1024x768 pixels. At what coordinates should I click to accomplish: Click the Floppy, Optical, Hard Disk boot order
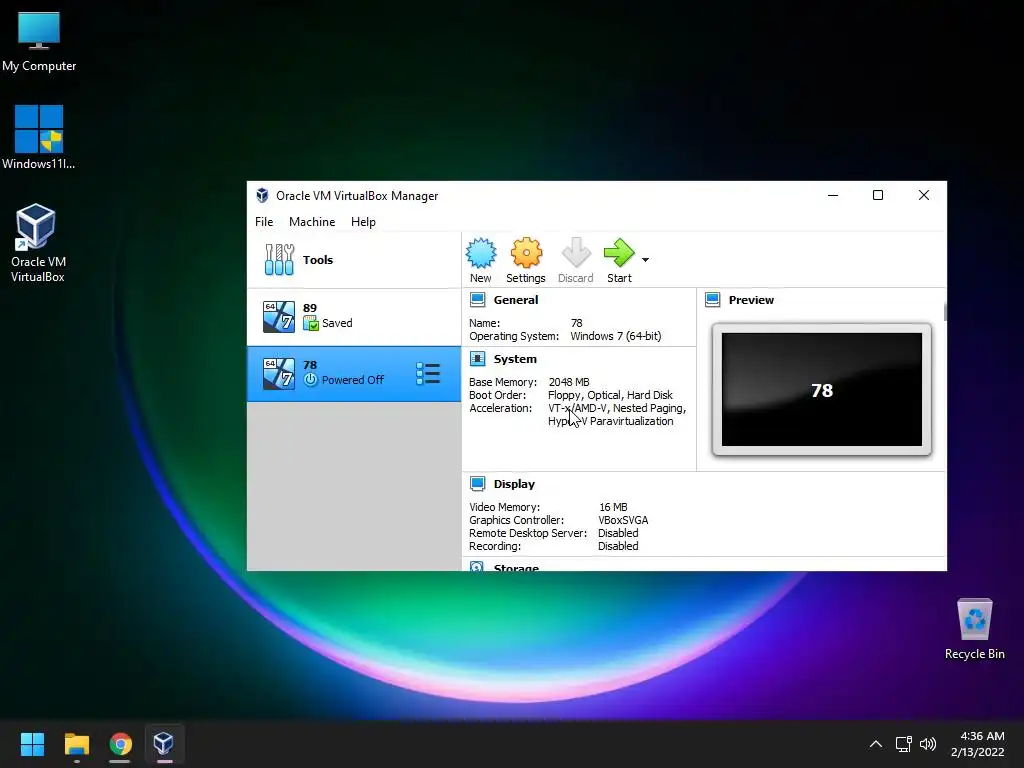[x=610, y=395]
